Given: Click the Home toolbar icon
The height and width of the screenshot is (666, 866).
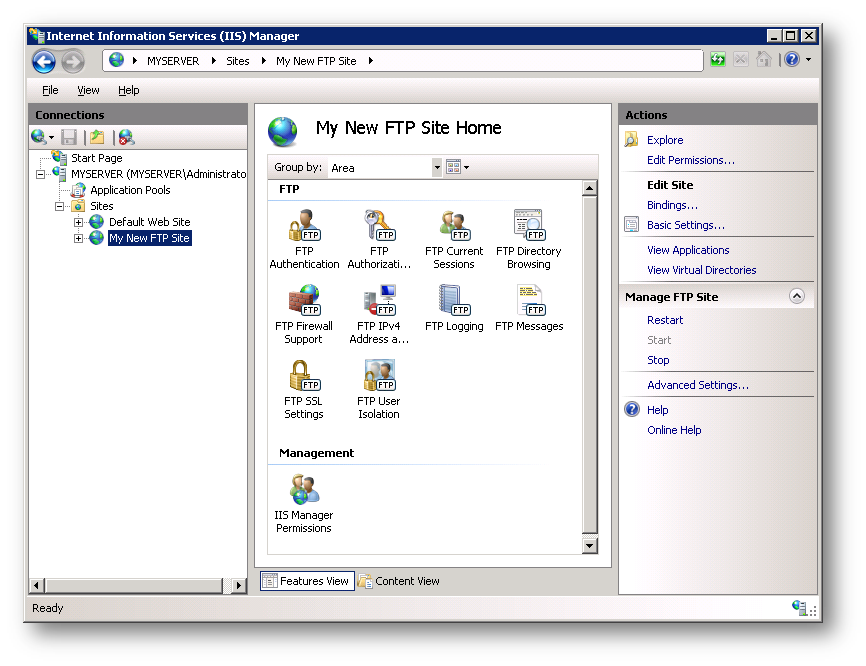Looking at the screenshot, I should click(x=764, y=59).
